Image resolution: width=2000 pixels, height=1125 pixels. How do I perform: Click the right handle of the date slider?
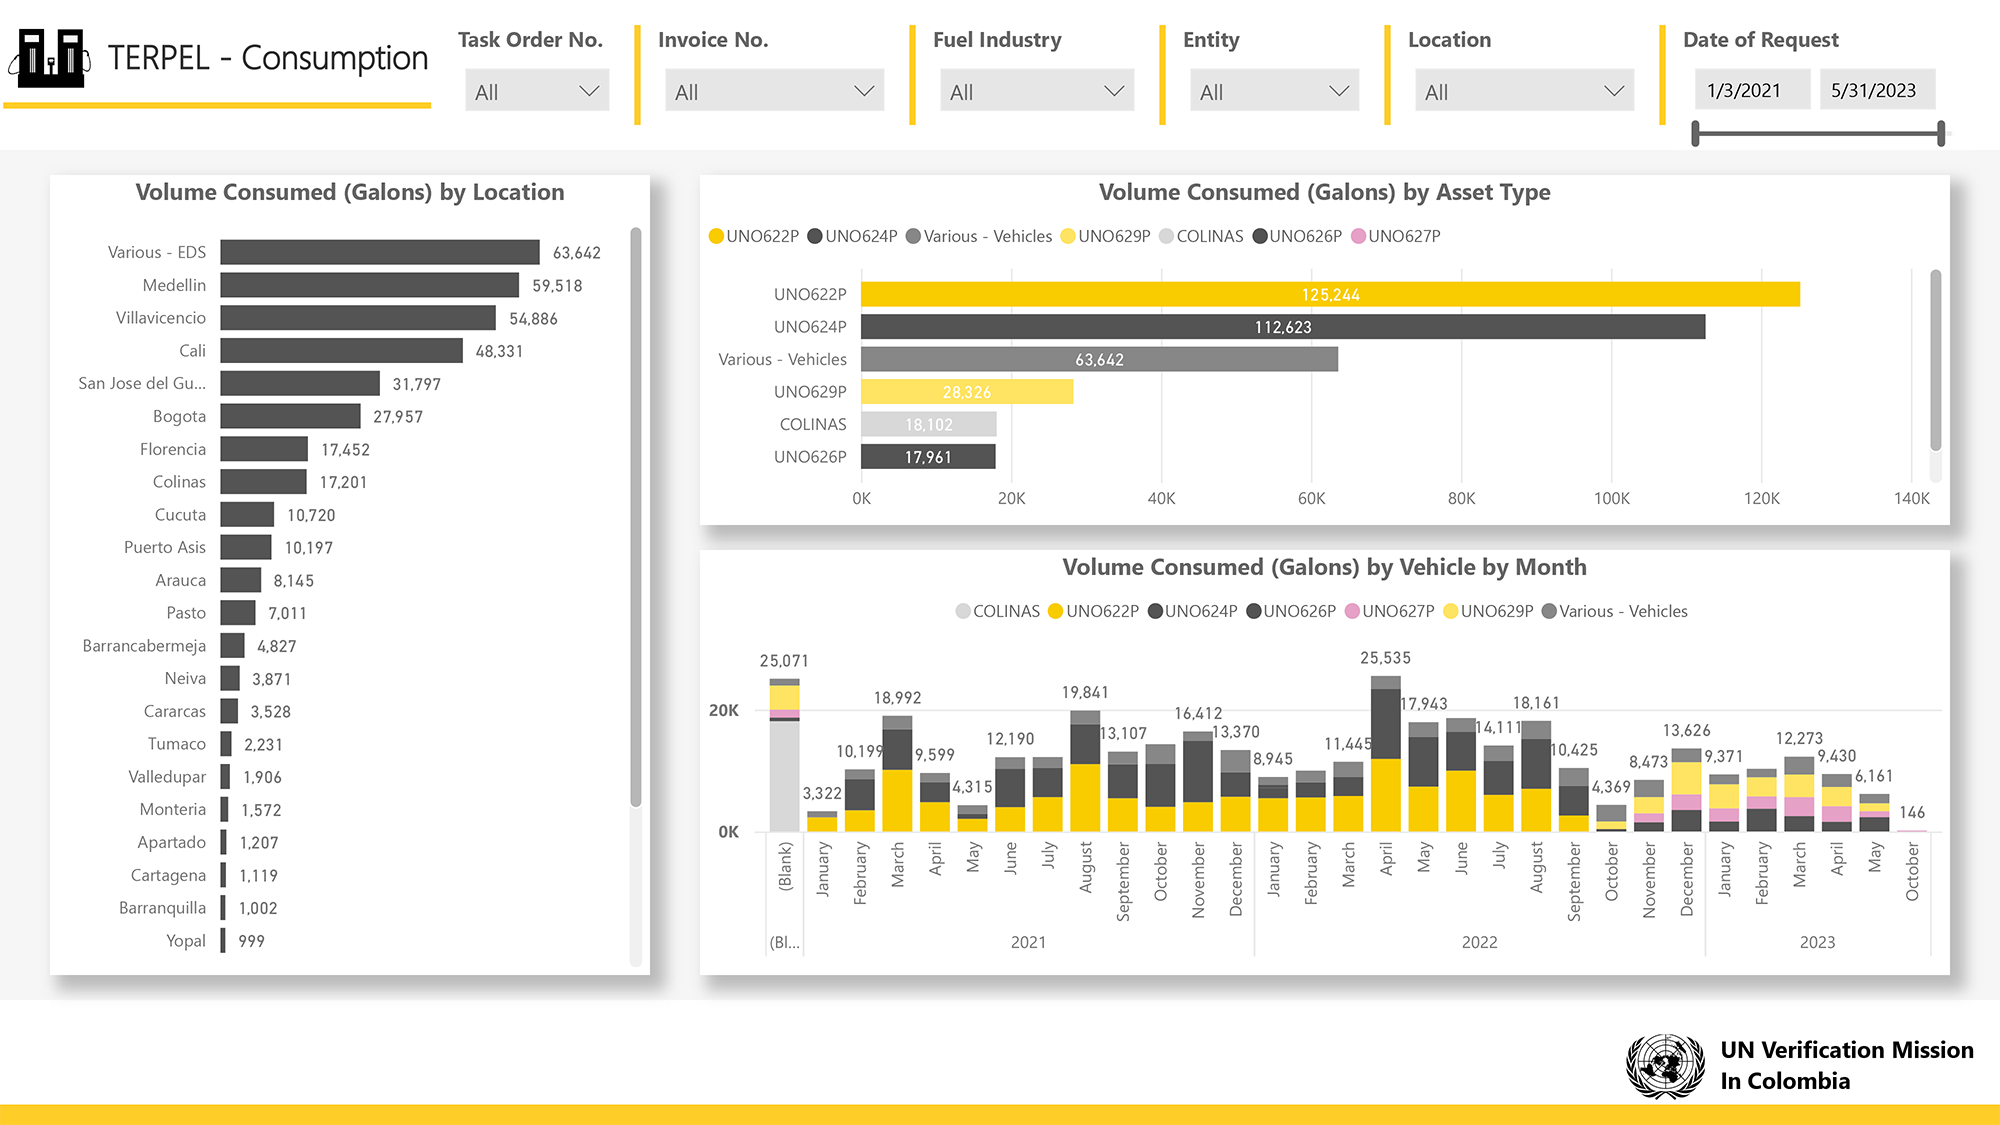1941,133
